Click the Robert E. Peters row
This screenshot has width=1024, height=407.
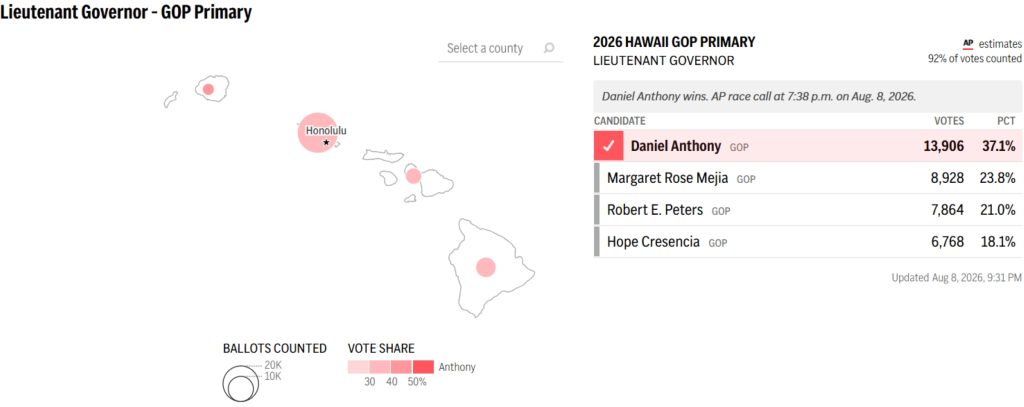pos(808,210)
